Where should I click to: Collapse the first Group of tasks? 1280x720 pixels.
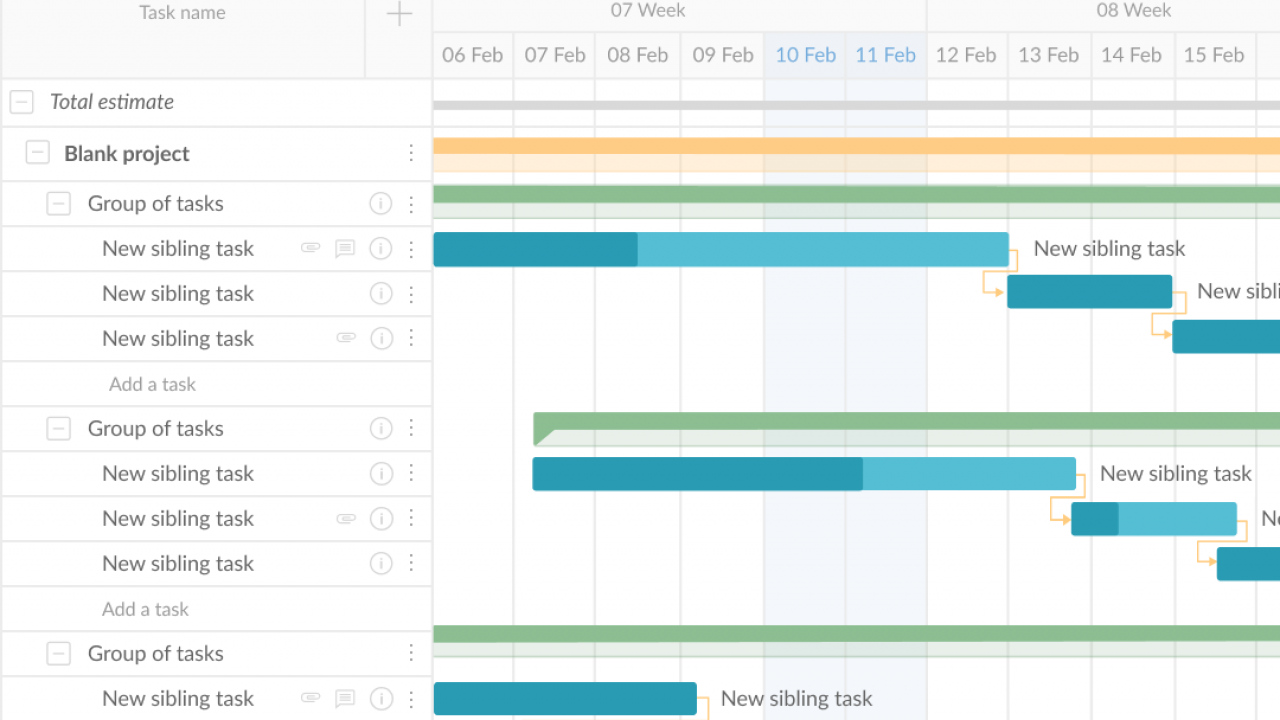[x=59, y=204]
